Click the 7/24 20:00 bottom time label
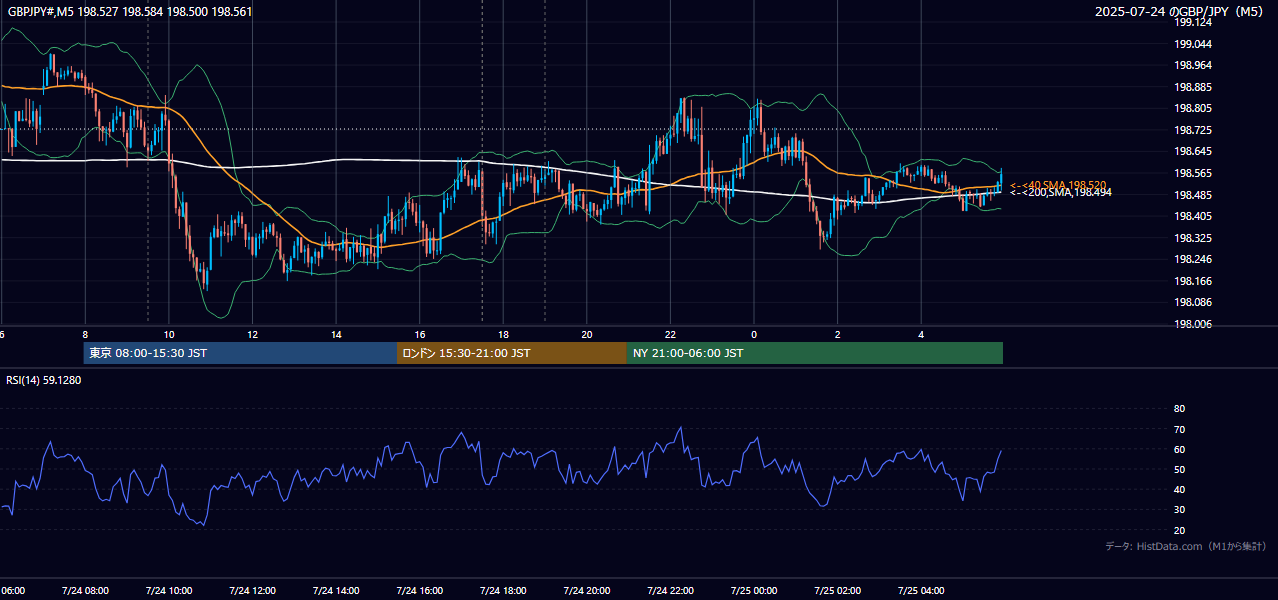The height and width of the screenshot is (600, 1278). pos(586,591)
